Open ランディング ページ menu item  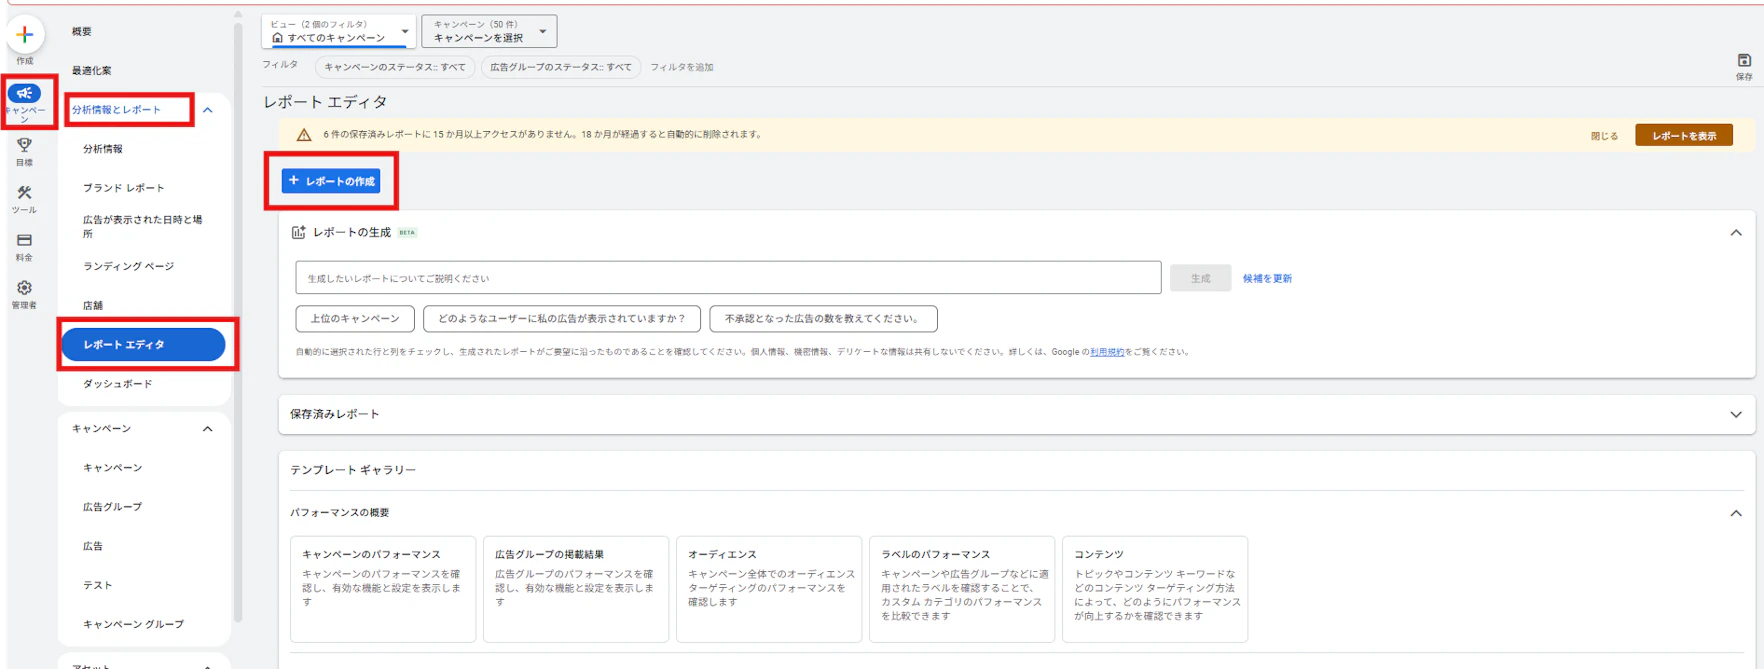pos(129,267)
